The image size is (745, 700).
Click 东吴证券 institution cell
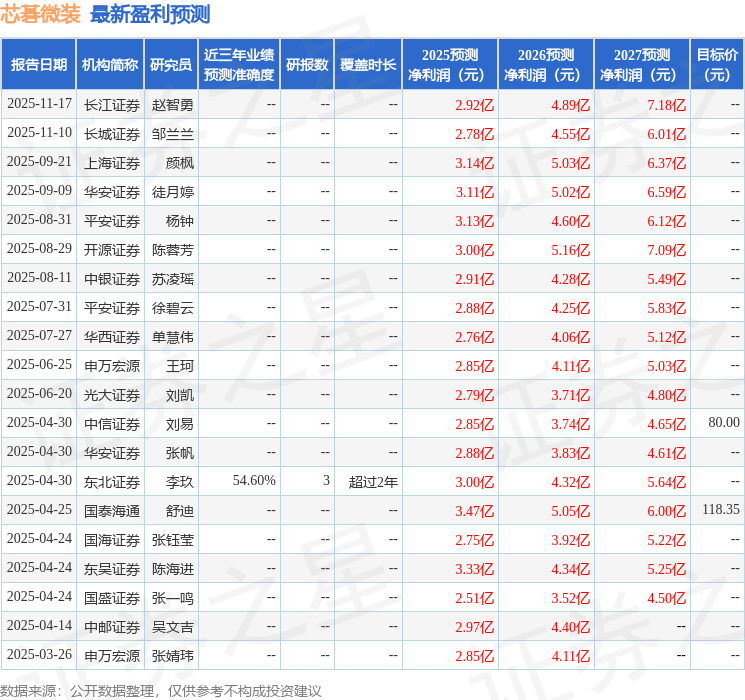point(112,569)
